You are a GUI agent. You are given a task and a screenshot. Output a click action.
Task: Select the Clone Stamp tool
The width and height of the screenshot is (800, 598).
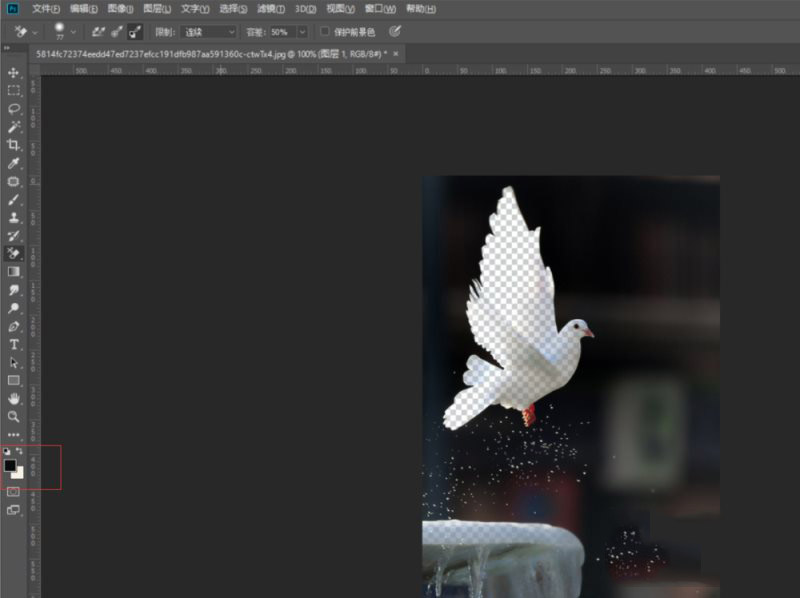click(14, 217)
